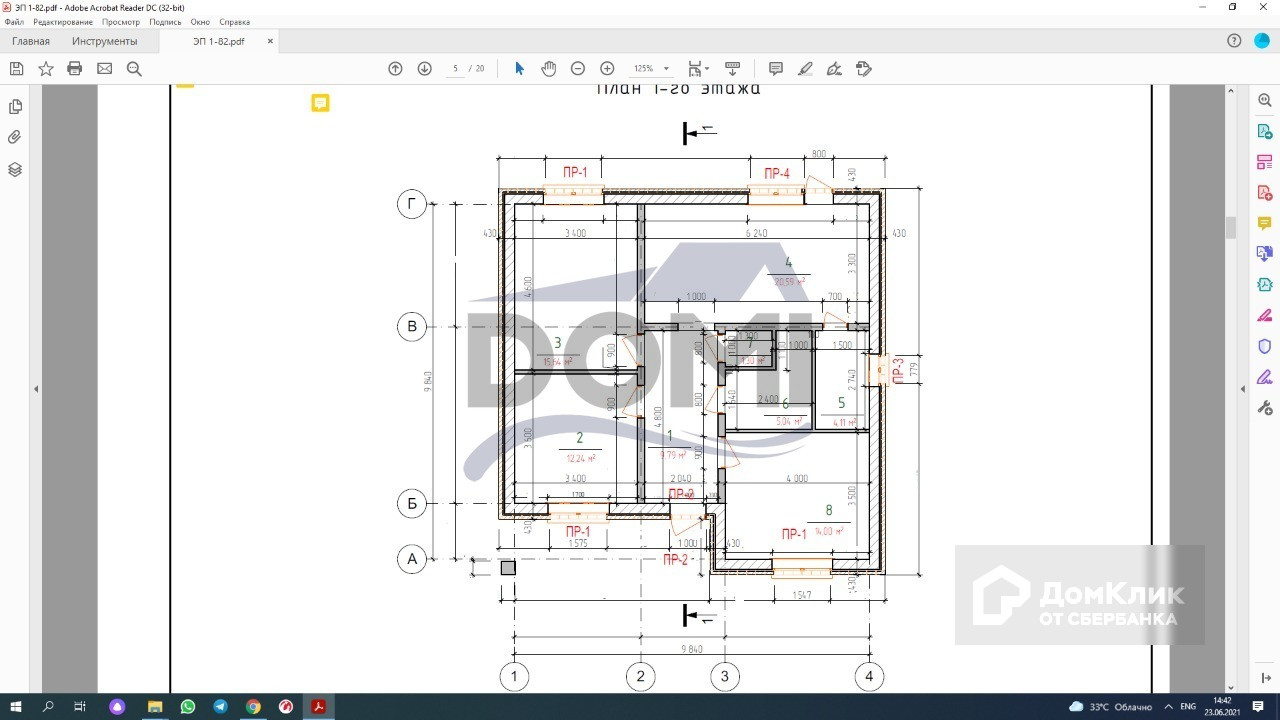The width and height of the screenshot is (1280, 720).
Task: Open the Help question mark menu
Action: pos(1234,41)
